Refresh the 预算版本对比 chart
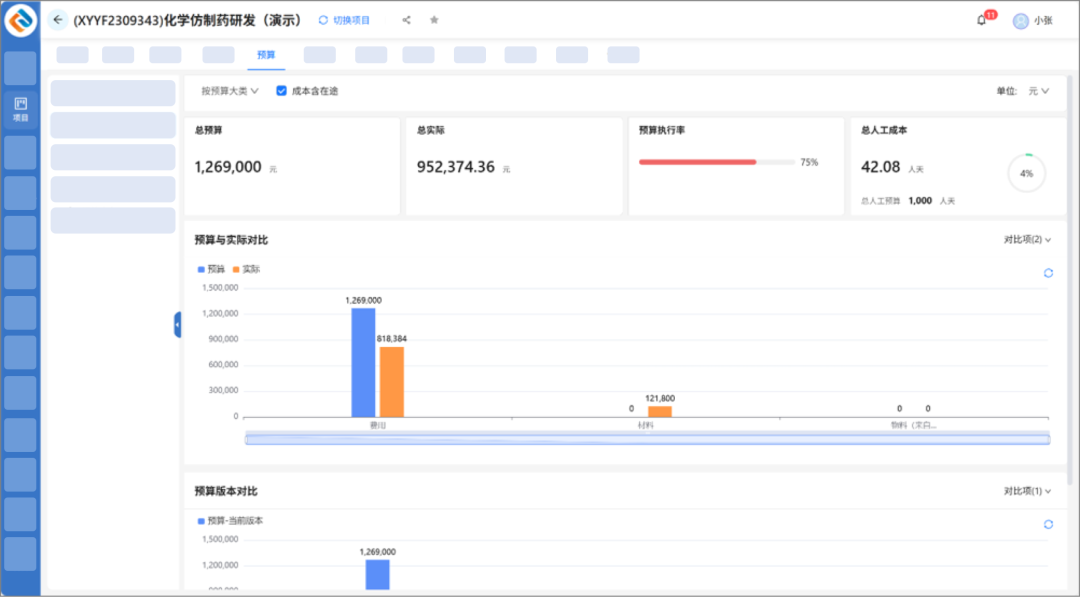The height and width of the screenshot is (597, 1080). pyautogui.click(x=1048, y=525)
